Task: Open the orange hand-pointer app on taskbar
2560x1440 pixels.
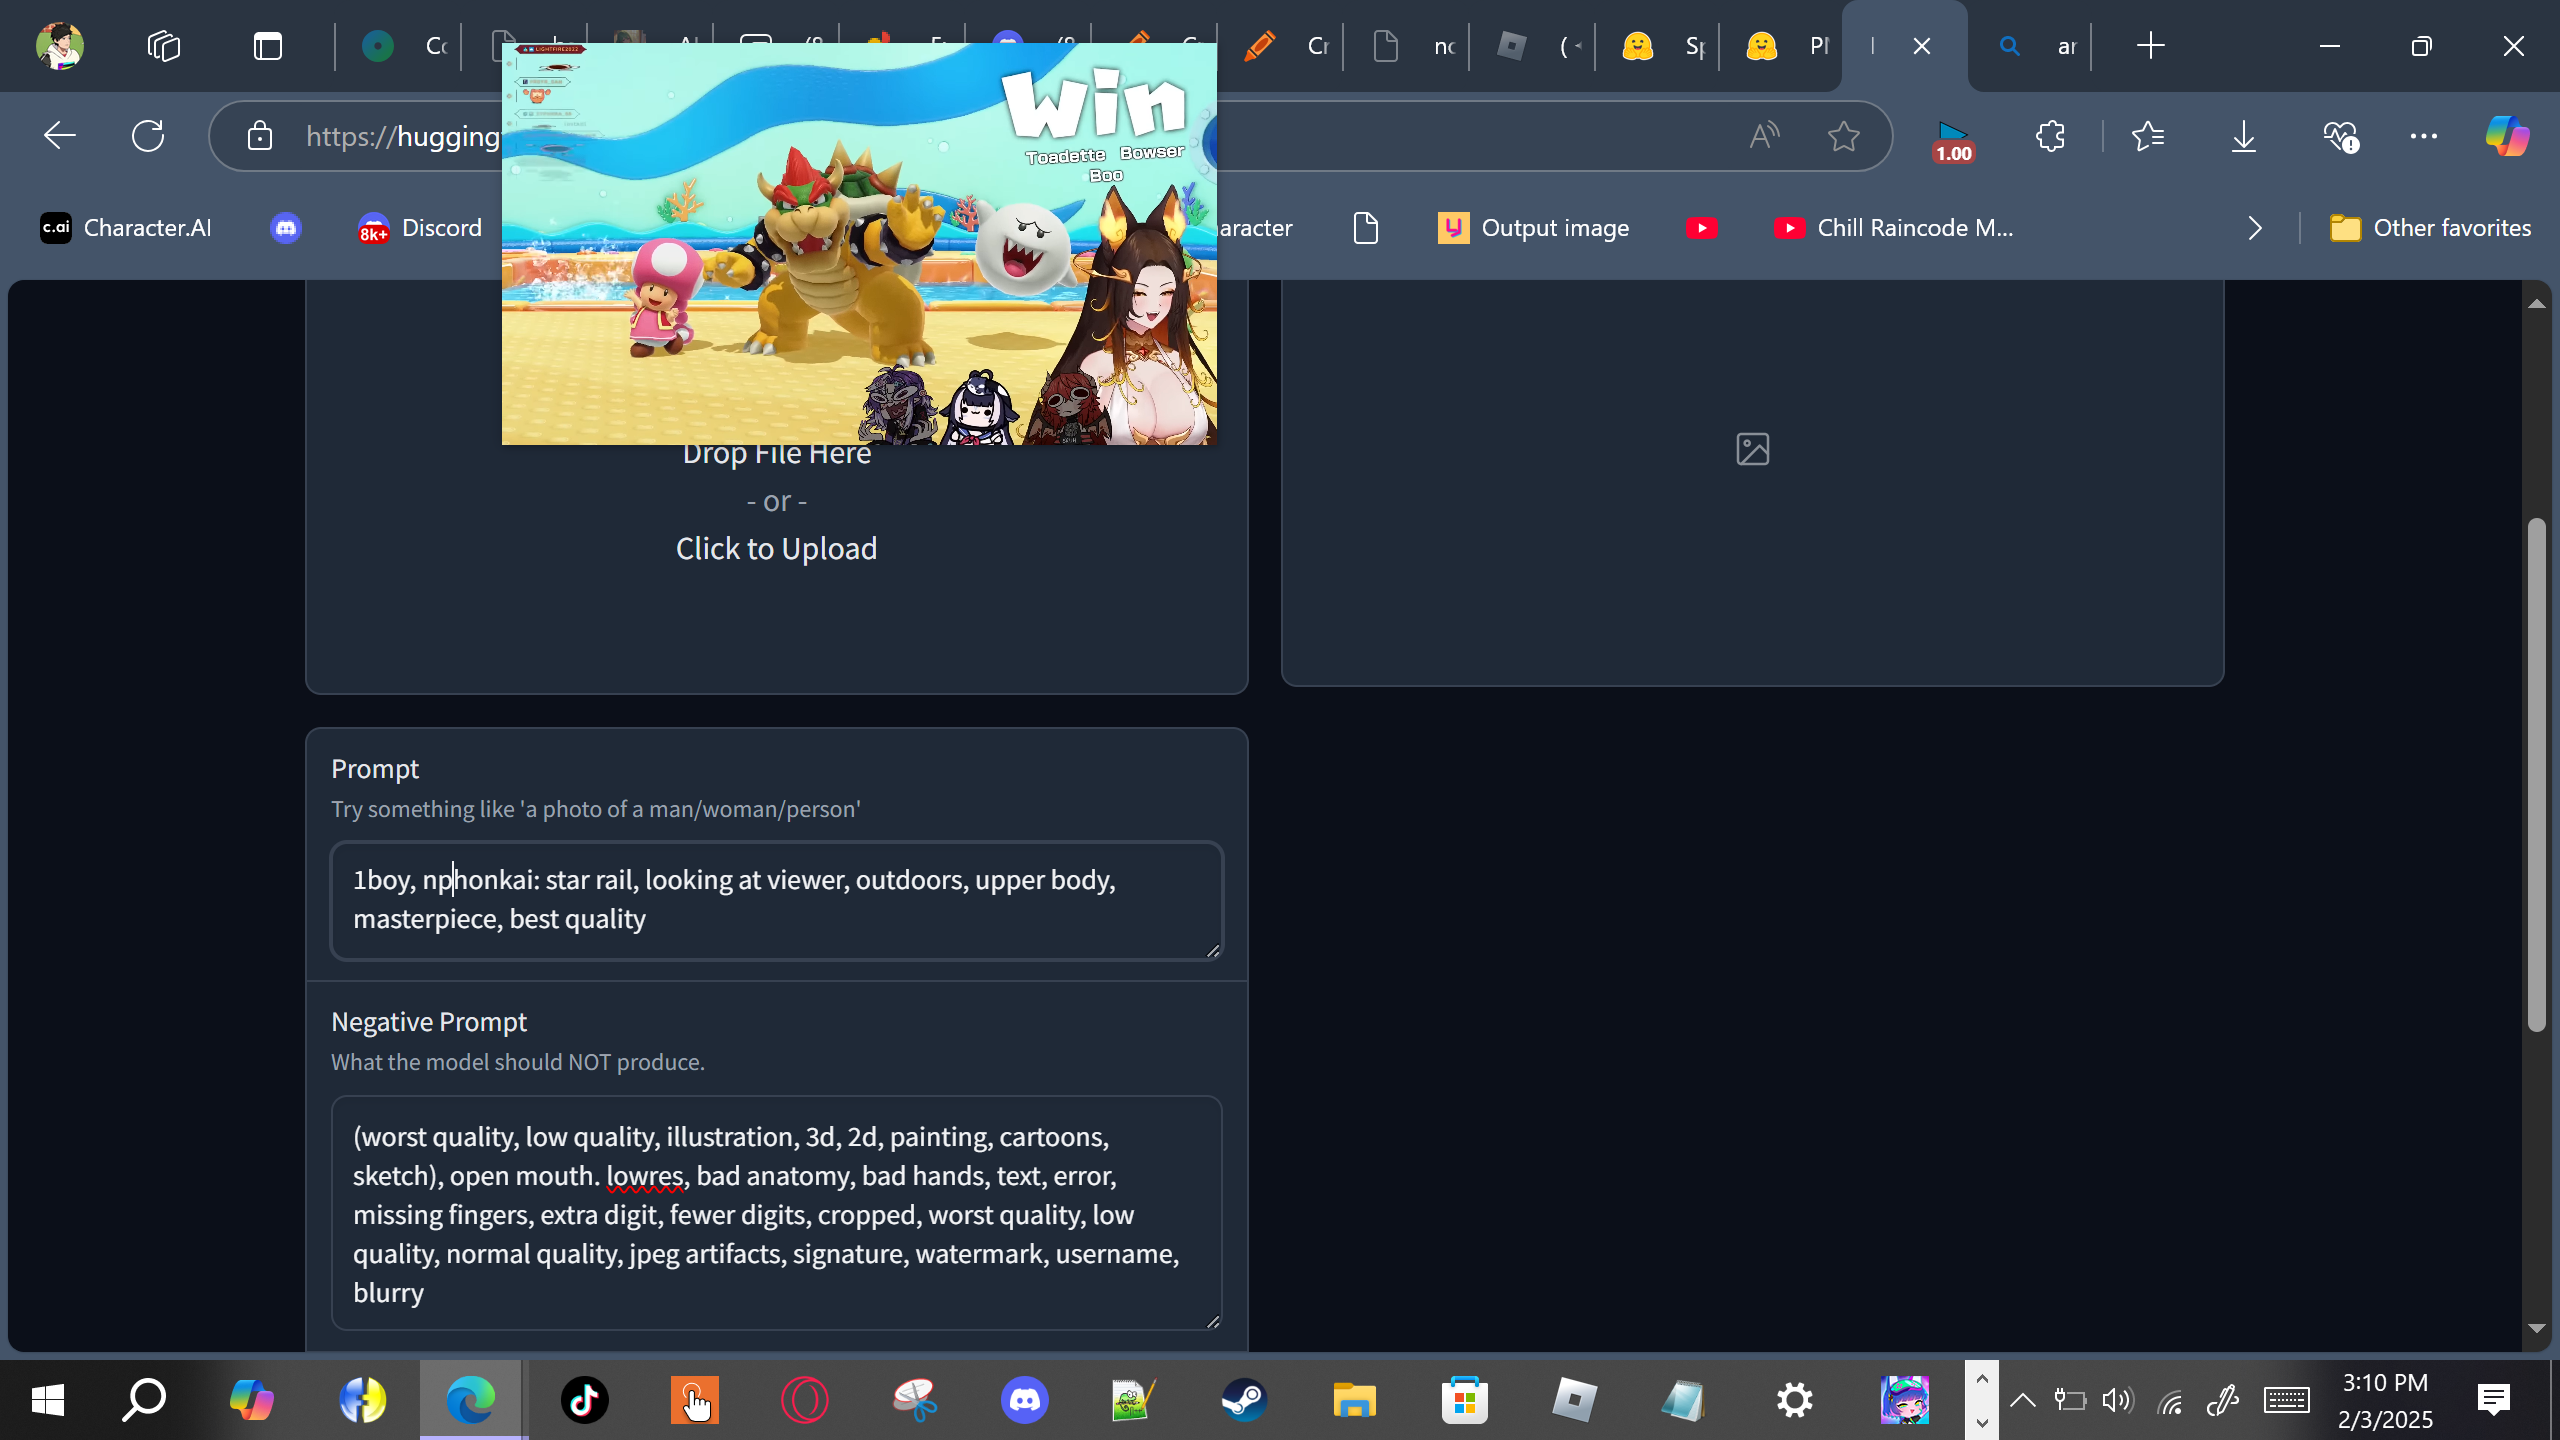Action: (695, 1400)
